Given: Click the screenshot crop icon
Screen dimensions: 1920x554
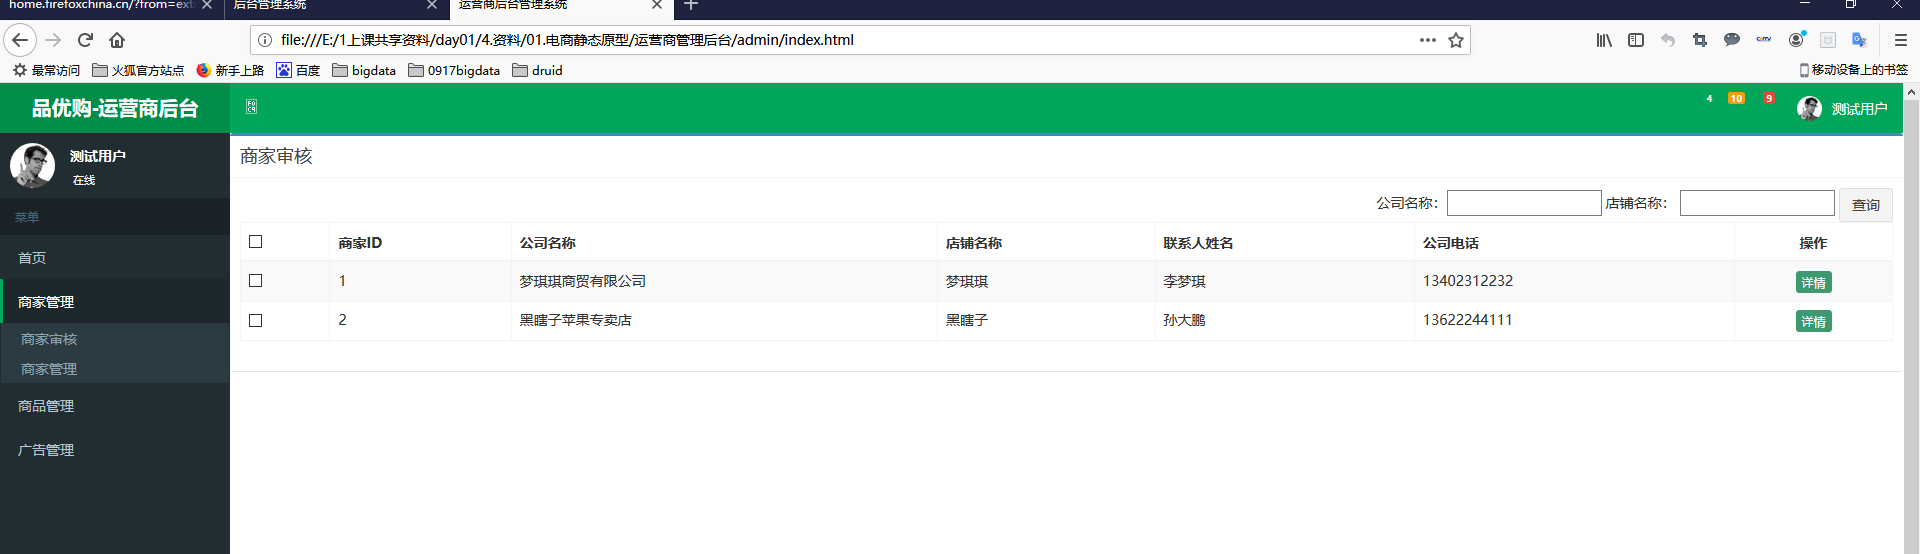Looking at the screenshot, I should (x=1700, y=40).
